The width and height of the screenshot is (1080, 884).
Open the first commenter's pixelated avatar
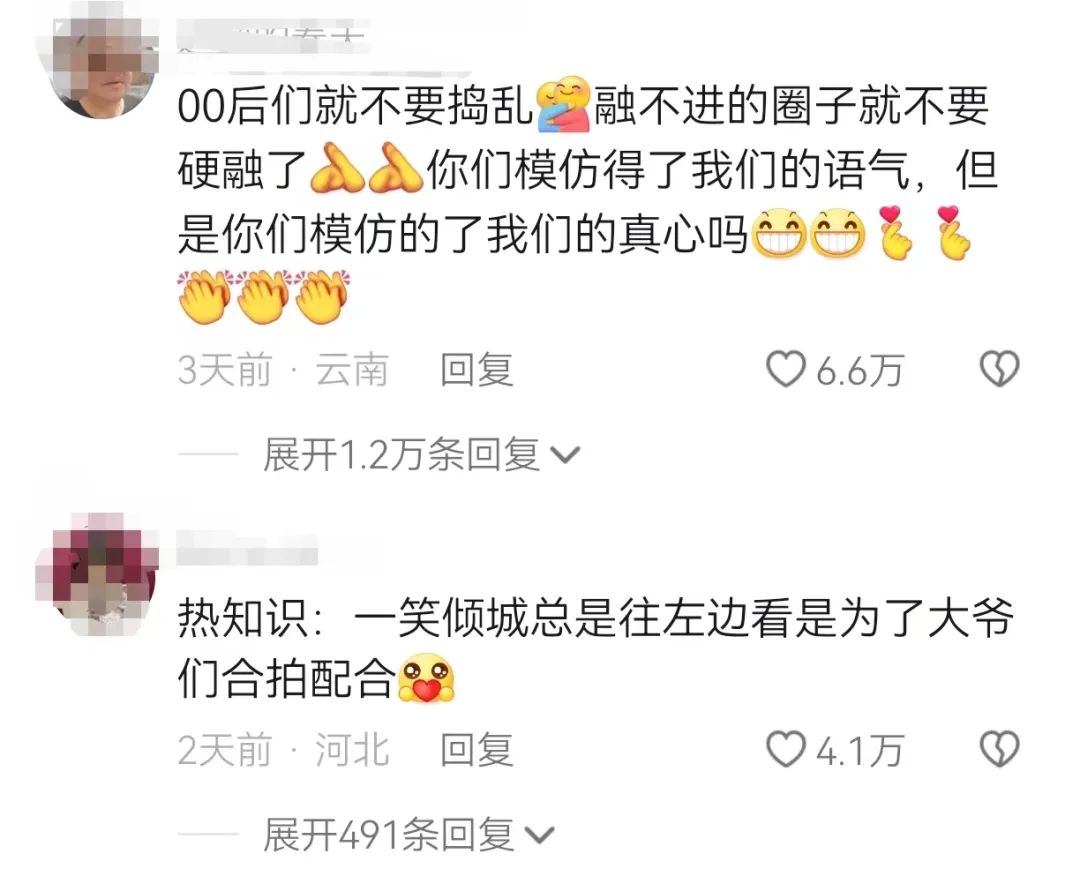click(x=97, y=61)
